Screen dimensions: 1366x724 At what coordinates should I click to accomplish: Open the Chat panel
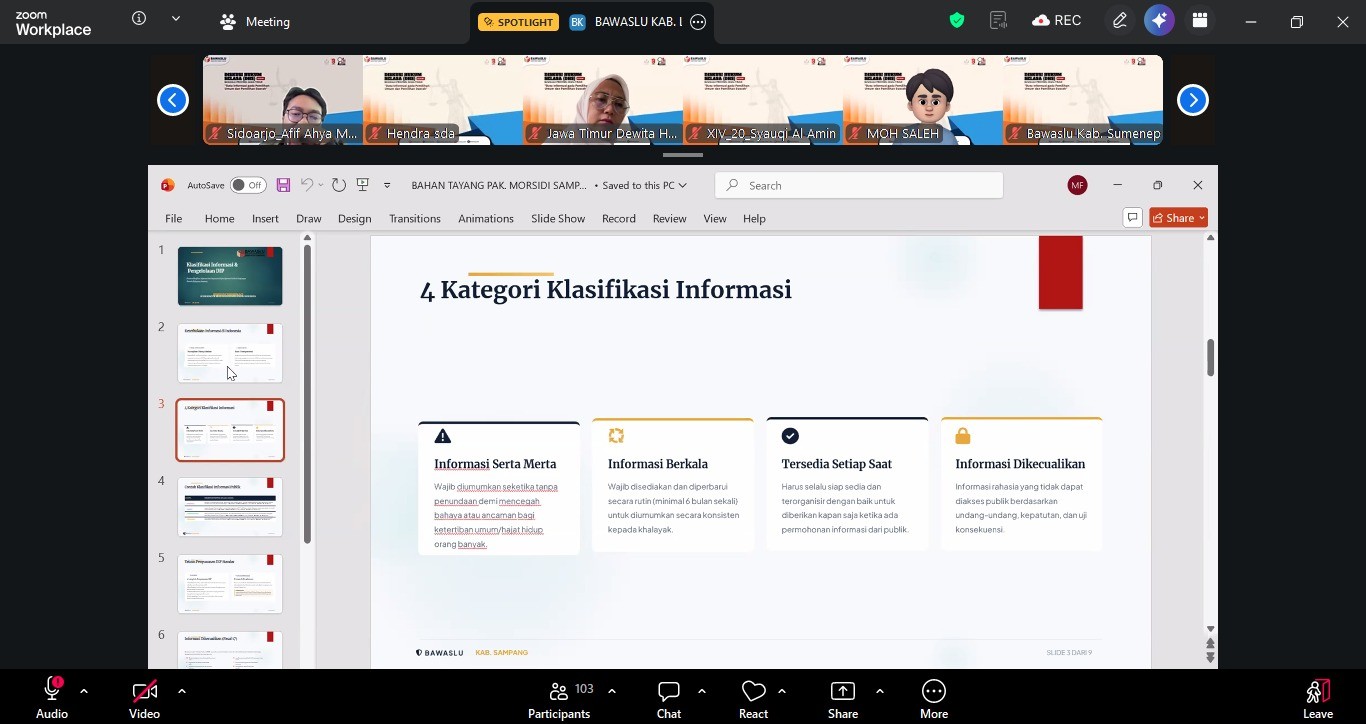tap(669, 699)
